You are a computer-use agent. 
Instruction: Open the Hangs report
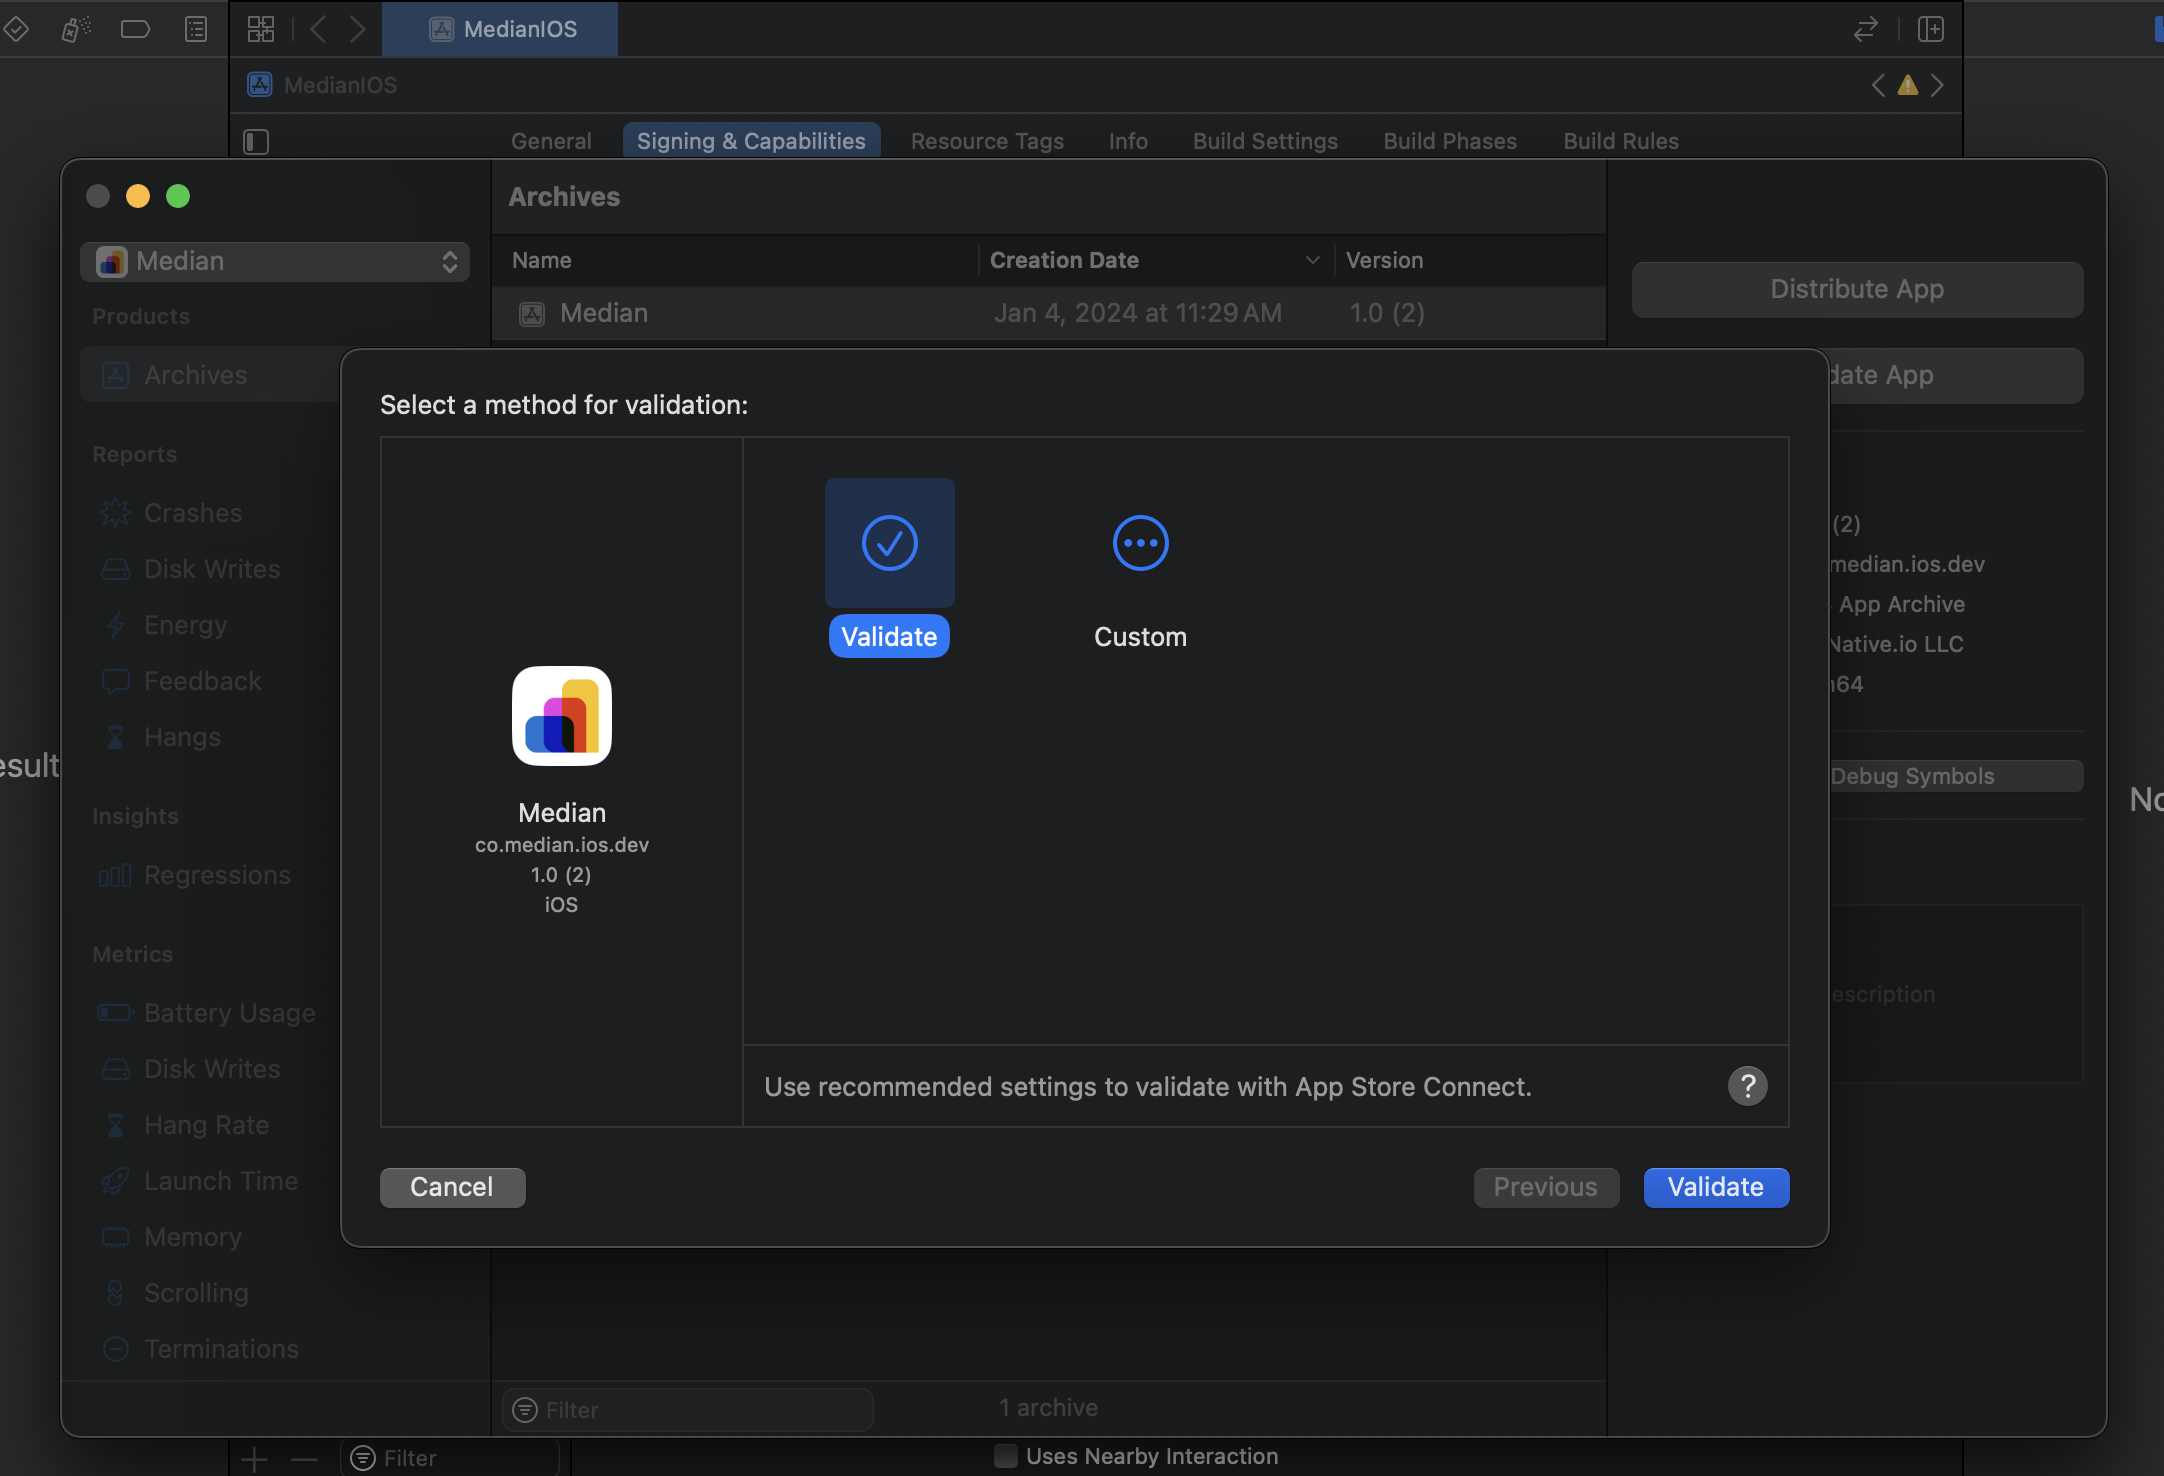pyautogui.click(x=182, y=737)
